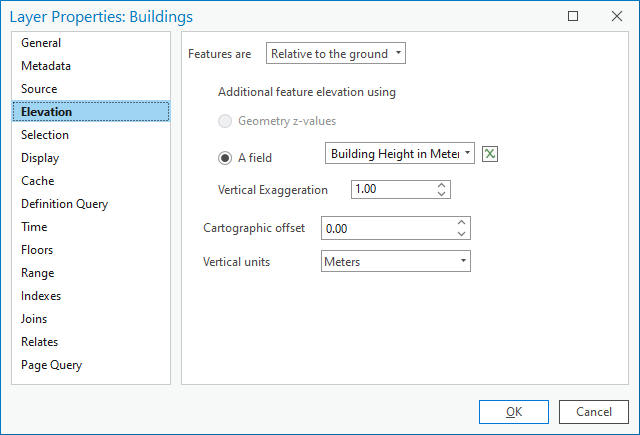Screen dimensions: 640x435
Task: Select the Geometry z-values radio button
Action: pos(225,121)
